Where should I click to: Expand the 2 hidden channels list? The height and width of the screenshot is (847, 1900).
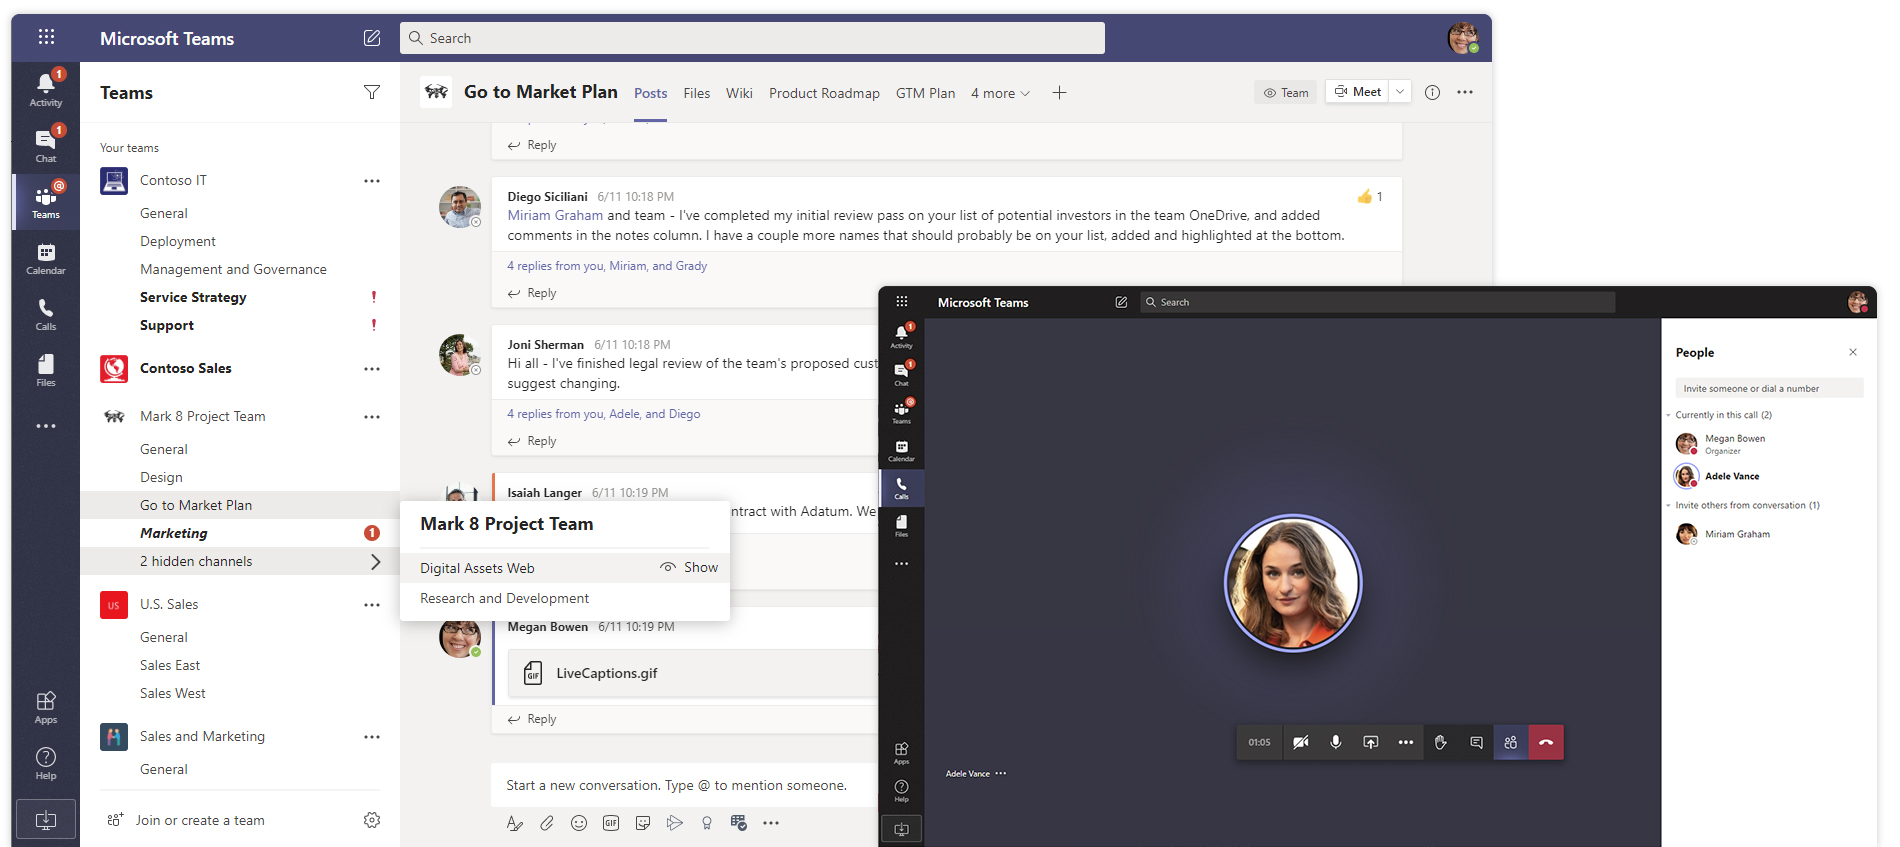(x=240, y=561)
